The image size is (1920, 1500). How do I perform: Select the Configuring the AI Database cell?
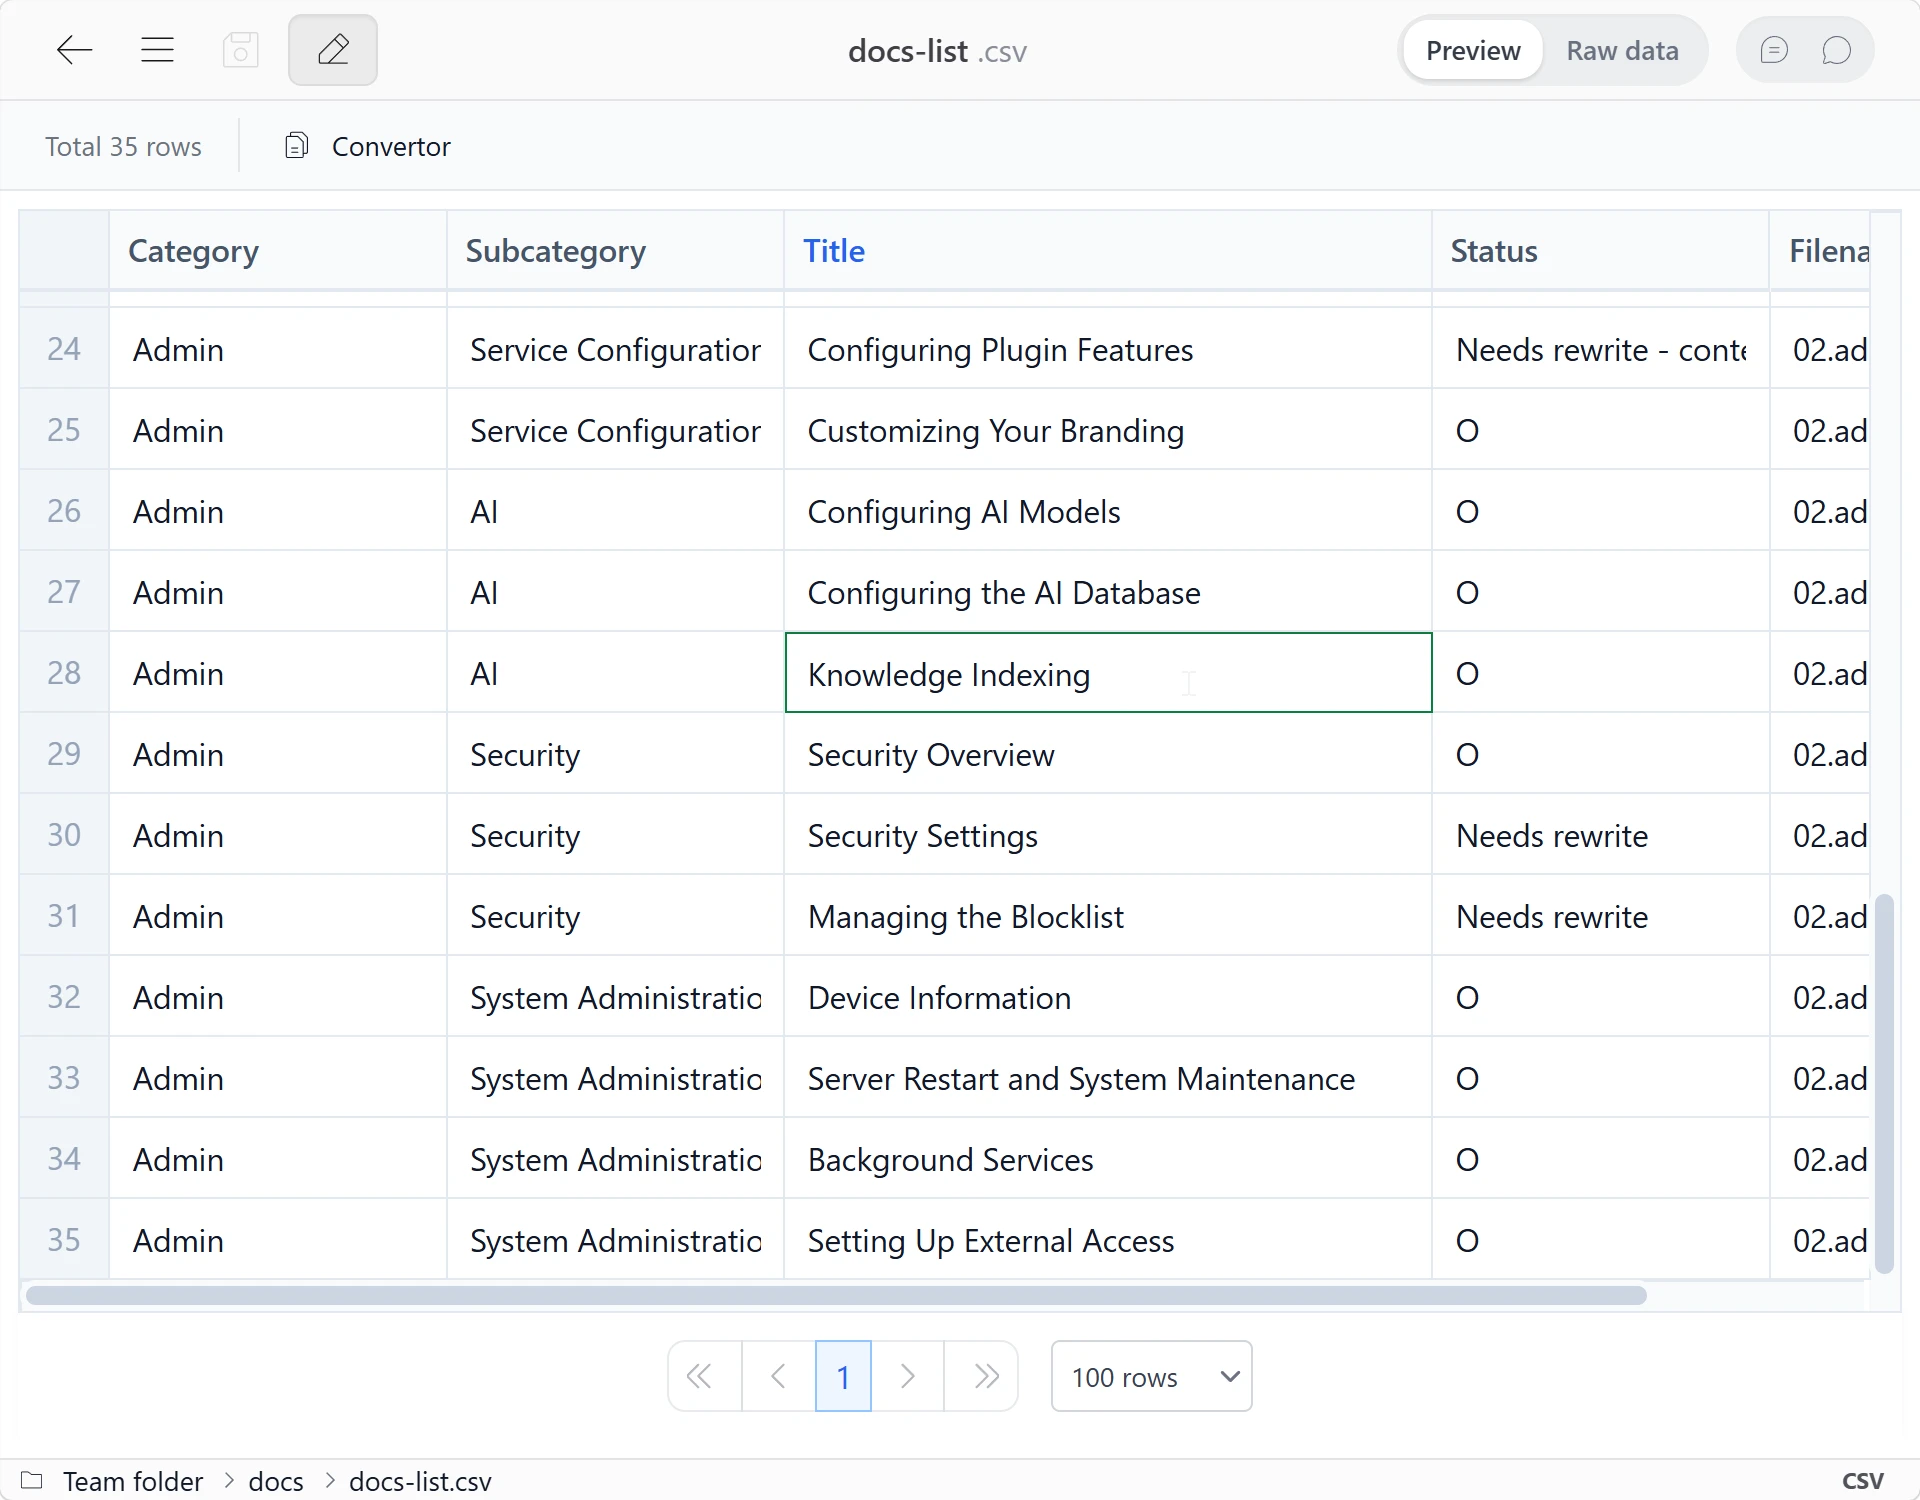click(x=1108, y=592)
